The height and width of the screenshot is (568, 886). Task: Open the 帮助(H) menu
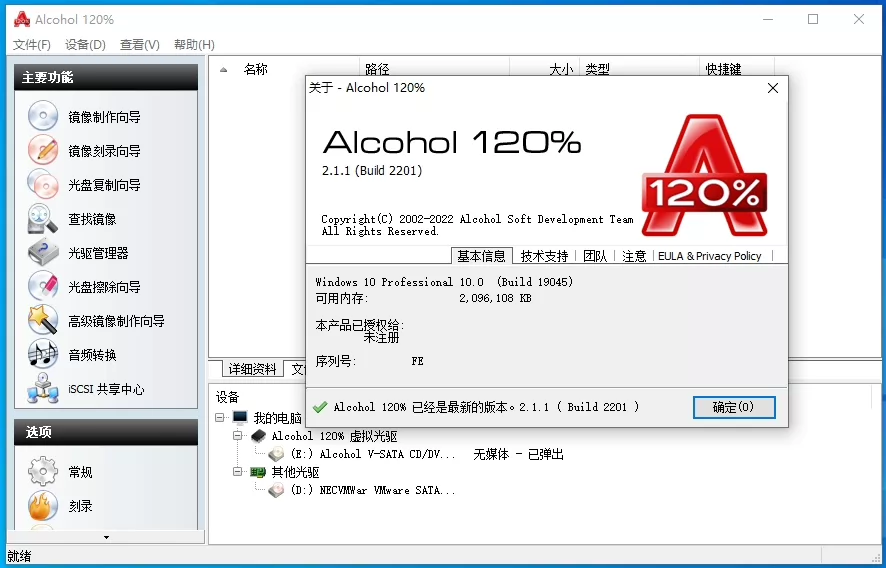pos(194,45)
